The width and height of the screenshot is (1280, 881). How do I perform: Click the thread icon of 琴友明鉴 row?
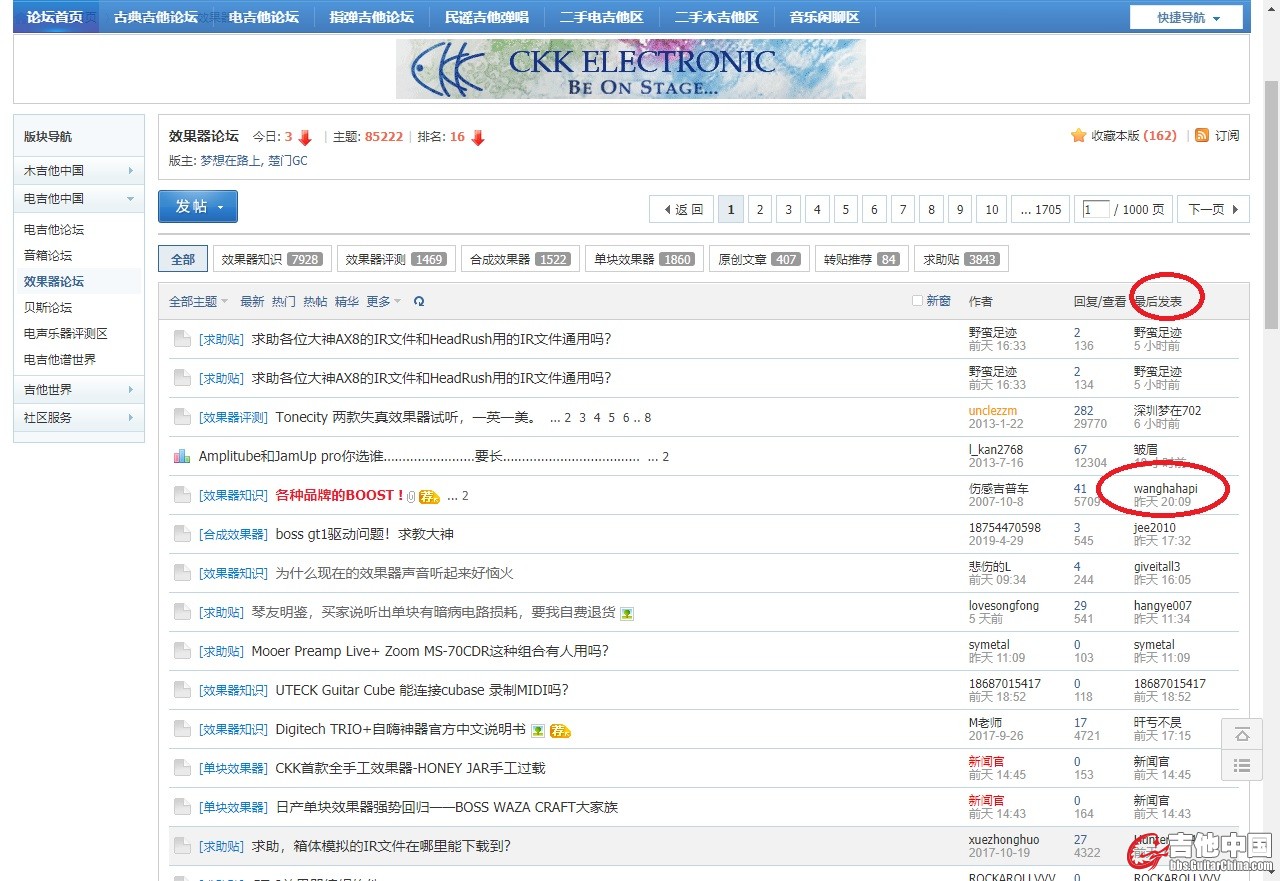pyautogui.click(x=181, y=612)
